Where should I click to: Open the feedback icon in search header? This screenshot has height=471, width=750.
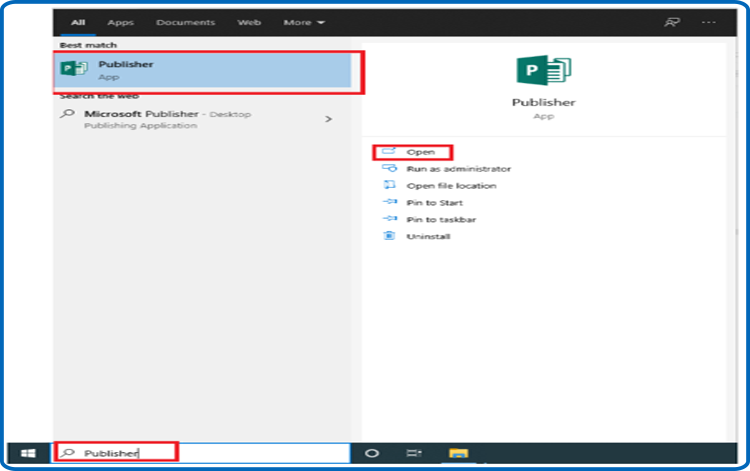tap(672, 22)
